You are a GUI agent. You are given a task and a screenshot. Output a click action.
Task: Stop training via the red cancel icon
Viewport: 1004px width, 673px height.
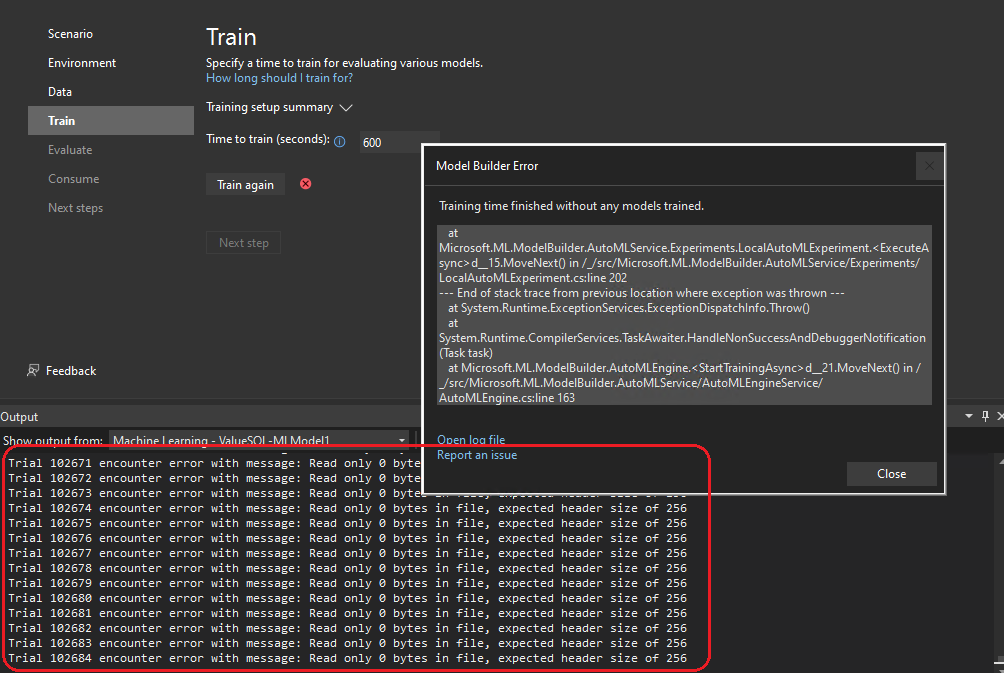pyautogui.click(x=303, y=184)
